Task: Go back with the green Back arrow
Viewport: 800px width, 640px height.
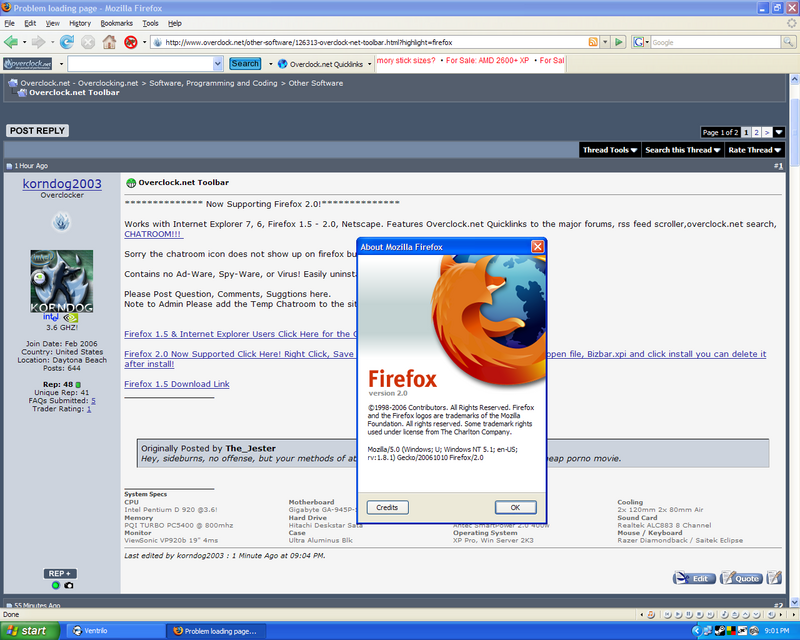Action: (x=11, y=42)
